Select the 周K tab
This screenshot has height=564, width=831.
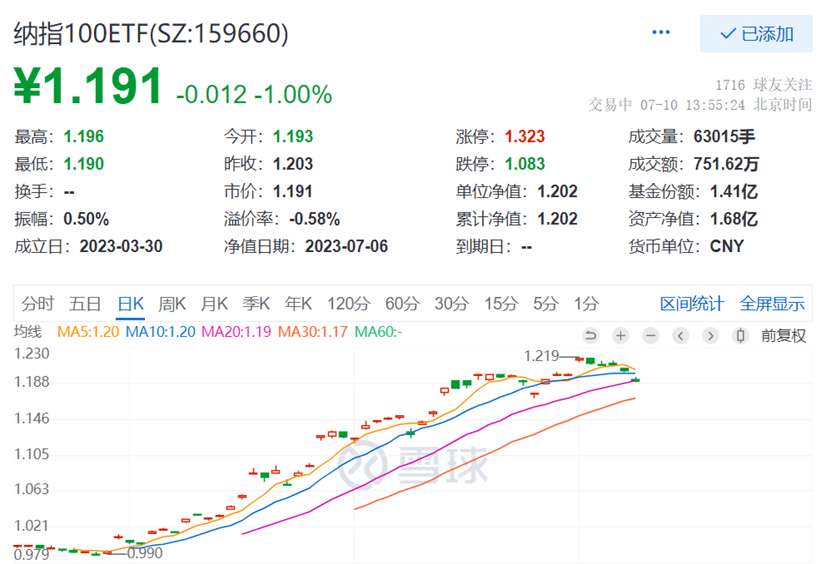(x=172, y=304)
